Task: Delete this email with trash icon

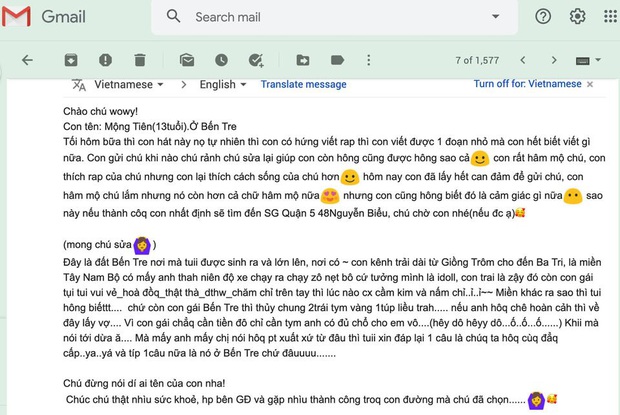Action: click(140, 60)
